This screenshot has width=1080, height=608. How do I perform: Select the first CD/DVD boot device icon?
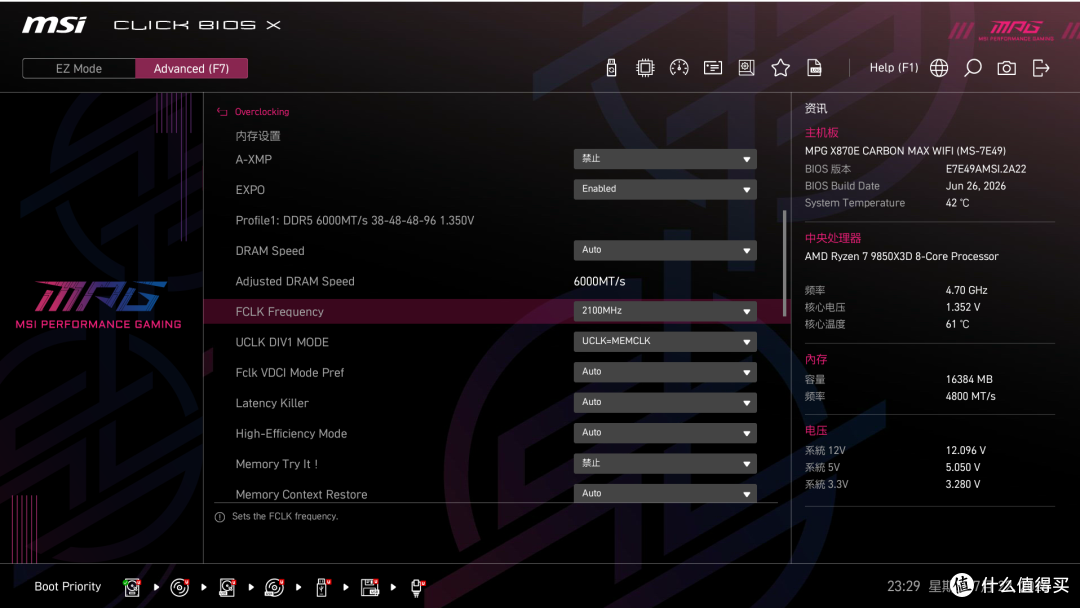[x=180, y=587]
